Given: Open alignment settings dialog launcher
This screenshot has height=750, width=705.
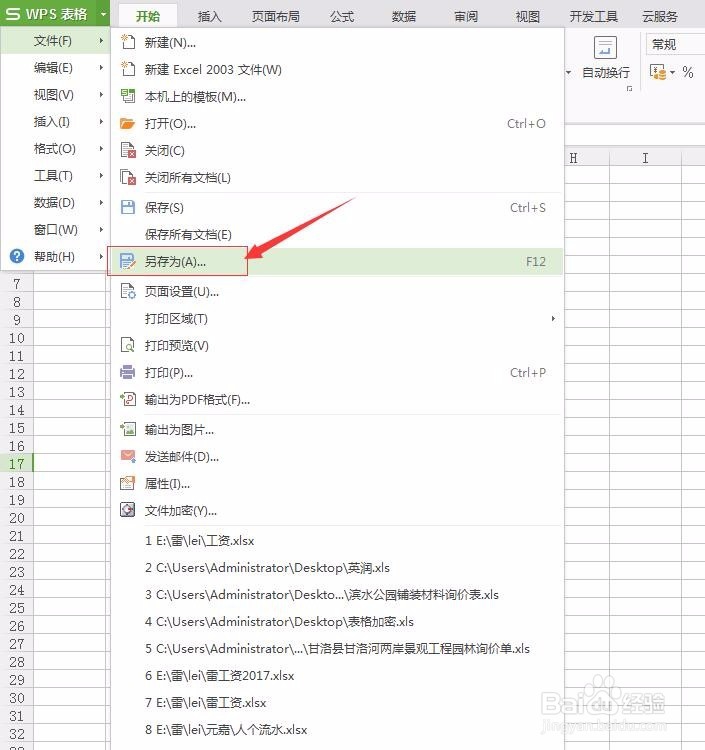Looking at the screenshot, I should [629, 88].
